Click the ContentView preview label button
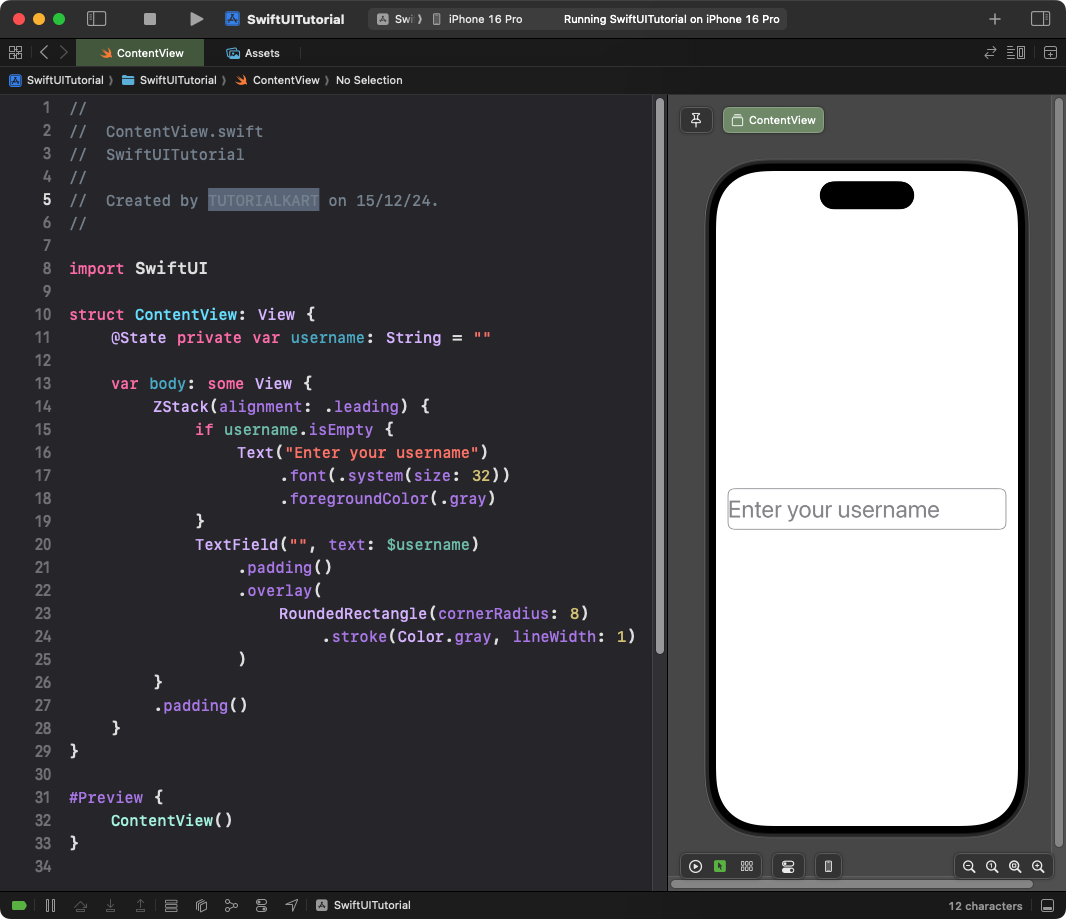Viewport: 1066px width, 919px height. pos(773,119)
